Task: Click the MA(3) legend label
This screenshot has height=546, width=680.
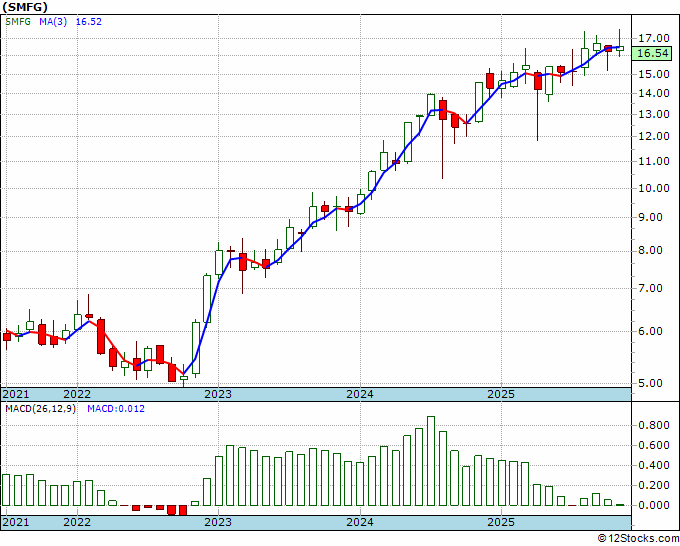Action: [53, 21]
